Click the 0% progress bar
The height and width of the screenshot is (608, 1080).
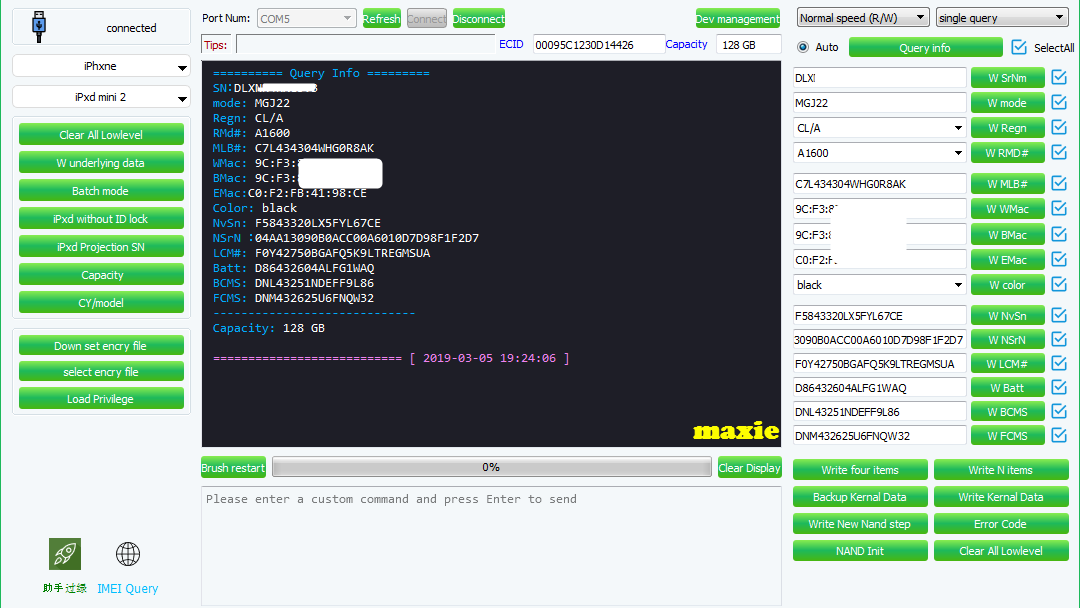pos(492,467)
